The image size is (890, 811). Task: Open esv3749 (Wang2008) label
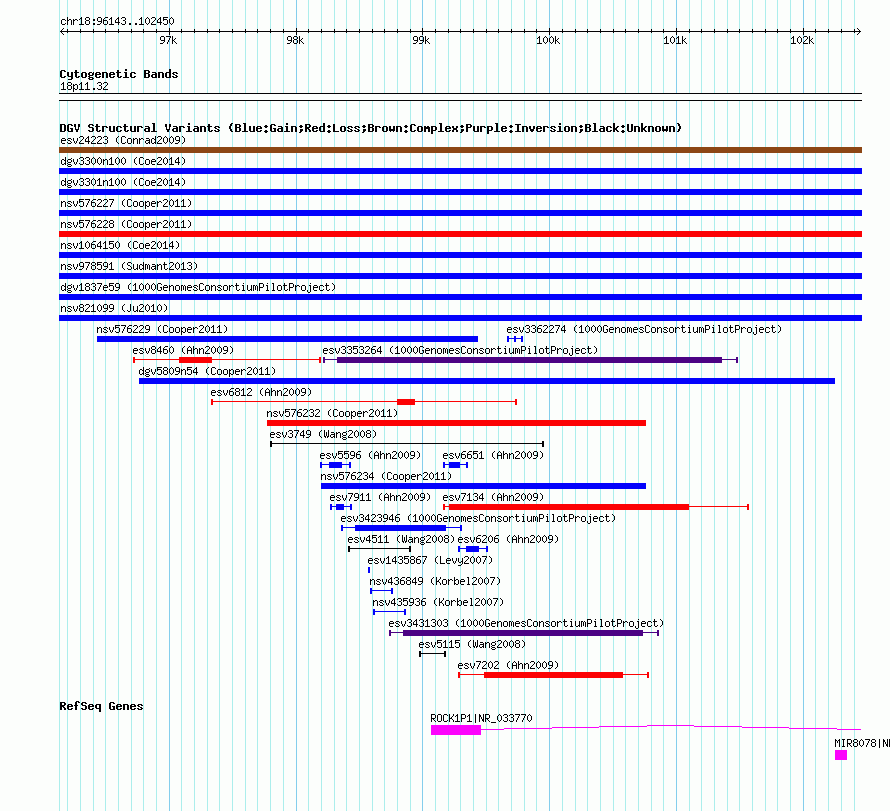tap(323, 434)
